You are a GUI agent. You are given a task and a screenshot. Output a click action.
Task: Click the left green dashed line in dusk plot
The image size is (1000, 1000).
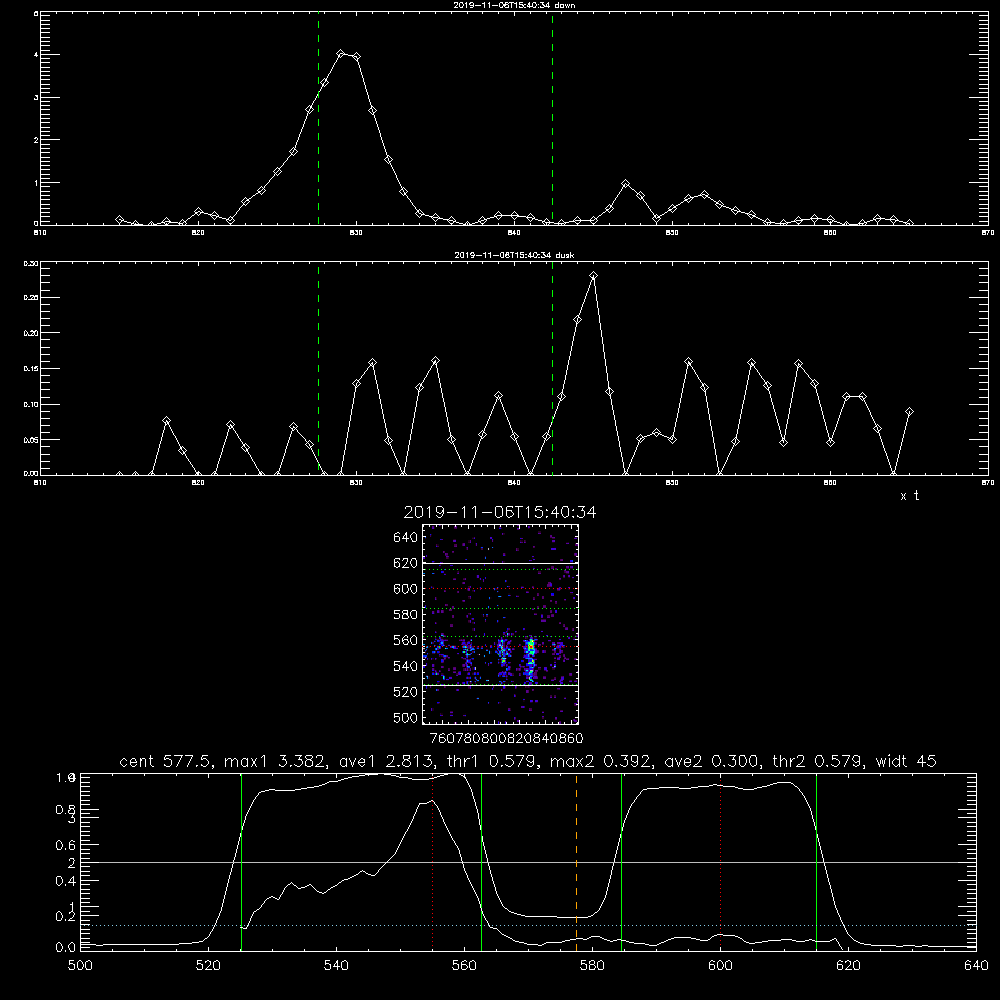pyautogui.click(x=318, y=368)
